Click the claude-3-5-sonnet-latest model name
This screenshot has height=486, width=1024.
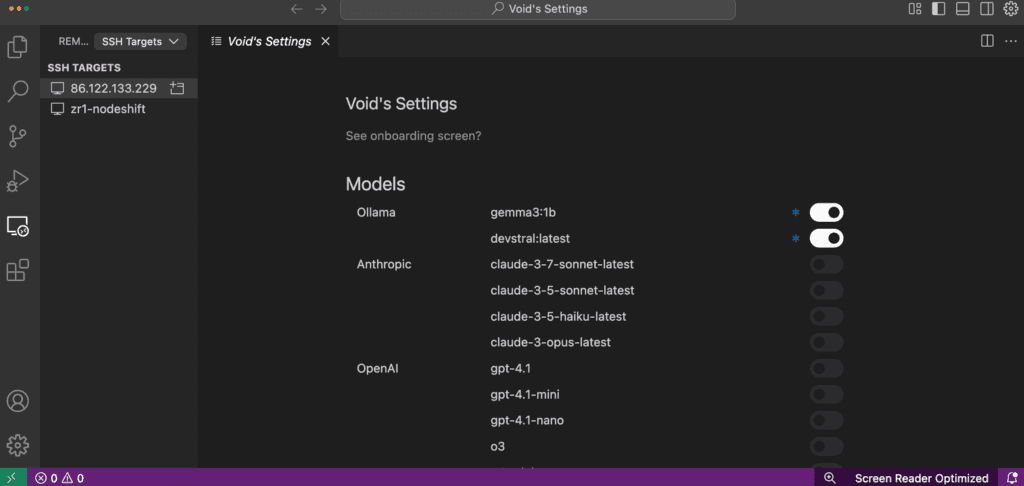coord(562,290)
